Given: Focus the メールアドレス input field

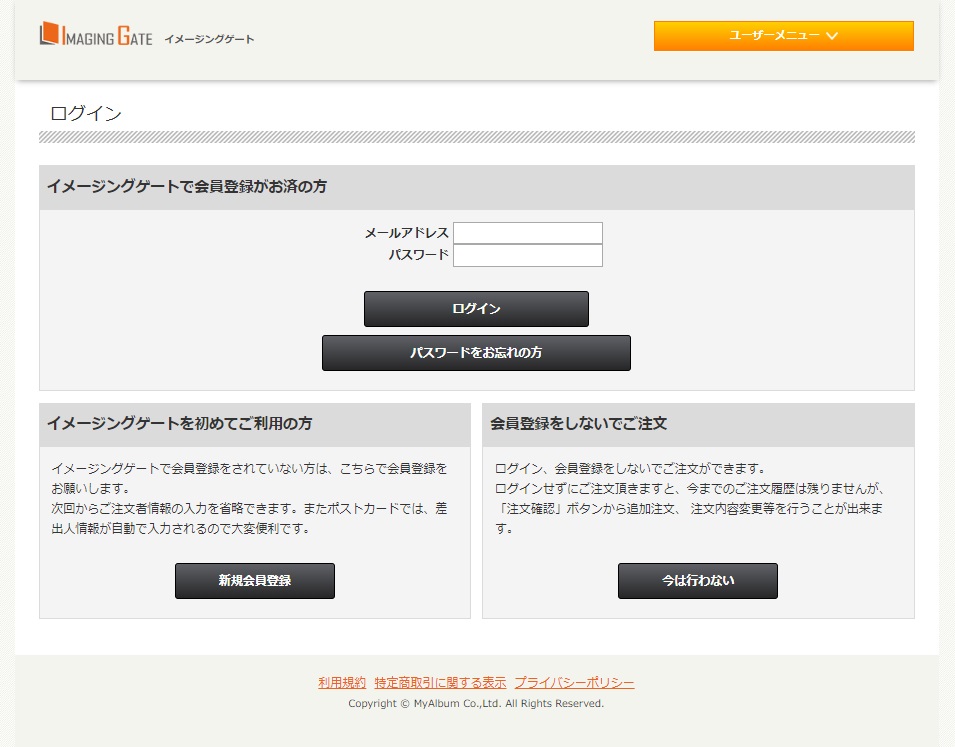Looking at the screenshot, I should (x=527, y=233).
